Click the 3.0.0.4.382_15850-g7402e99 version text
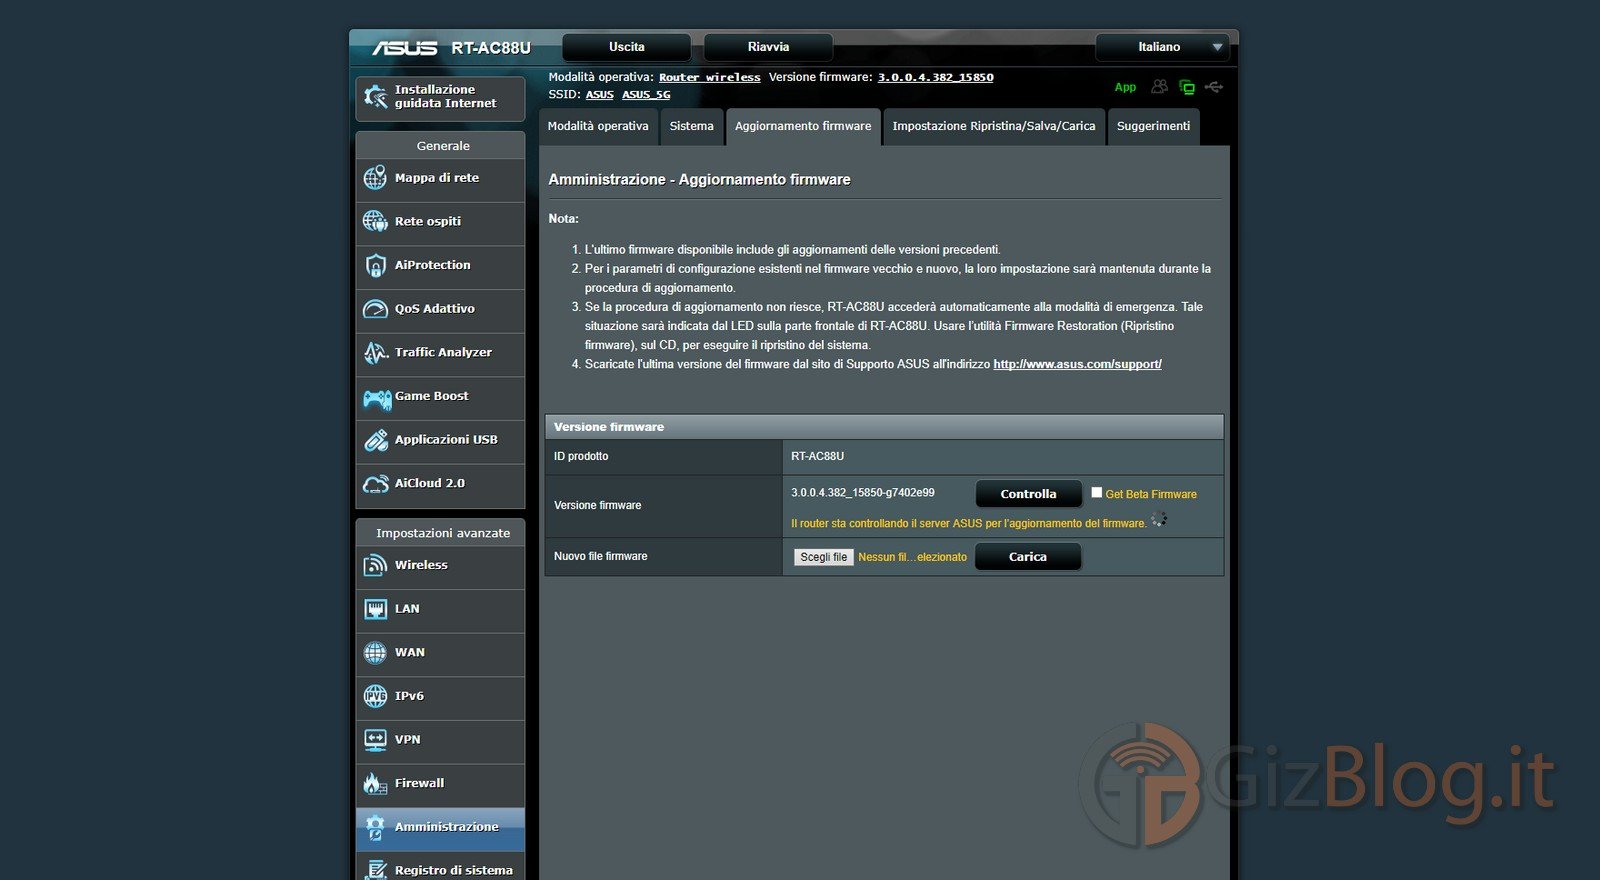 point(862,492)
